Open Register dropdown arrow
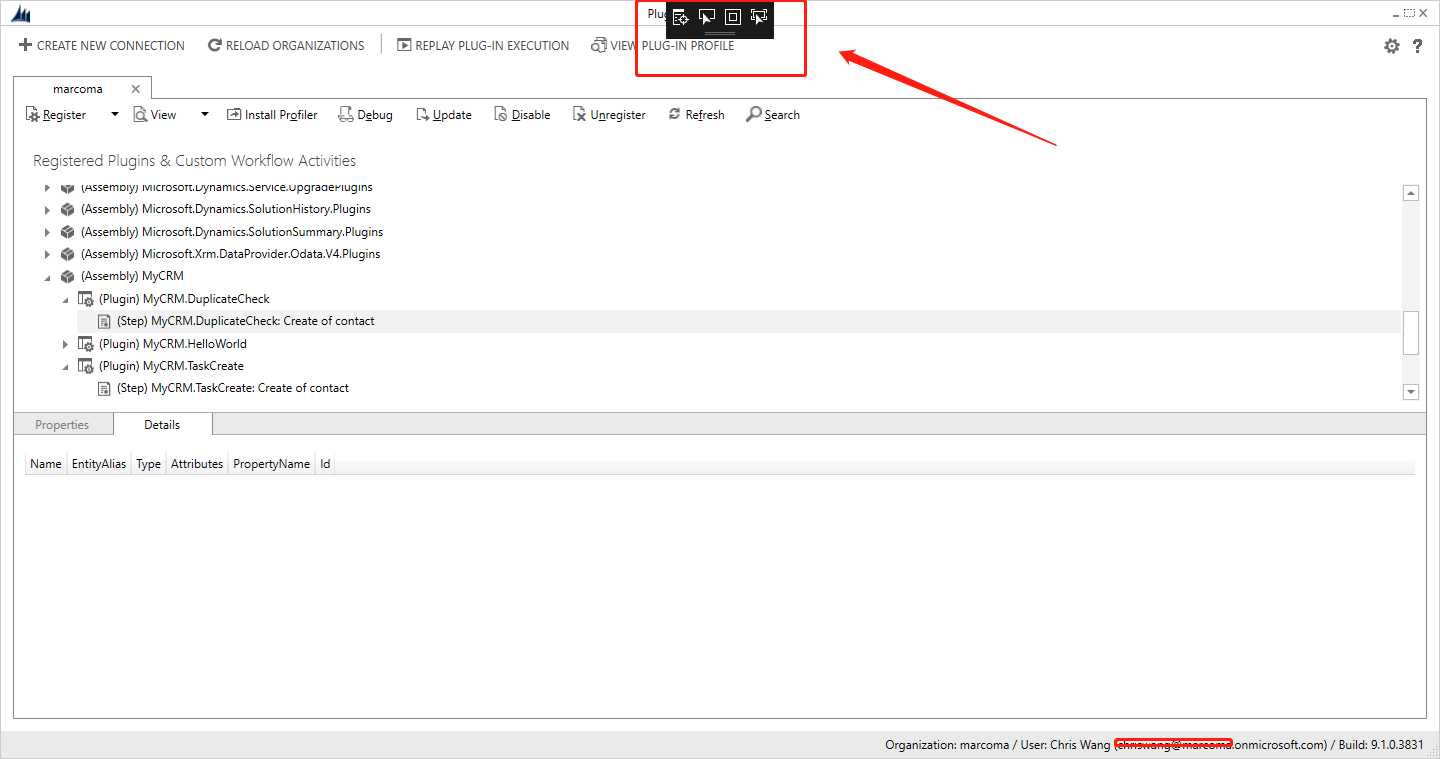The image size is (1440, 759). coord(114,115)
